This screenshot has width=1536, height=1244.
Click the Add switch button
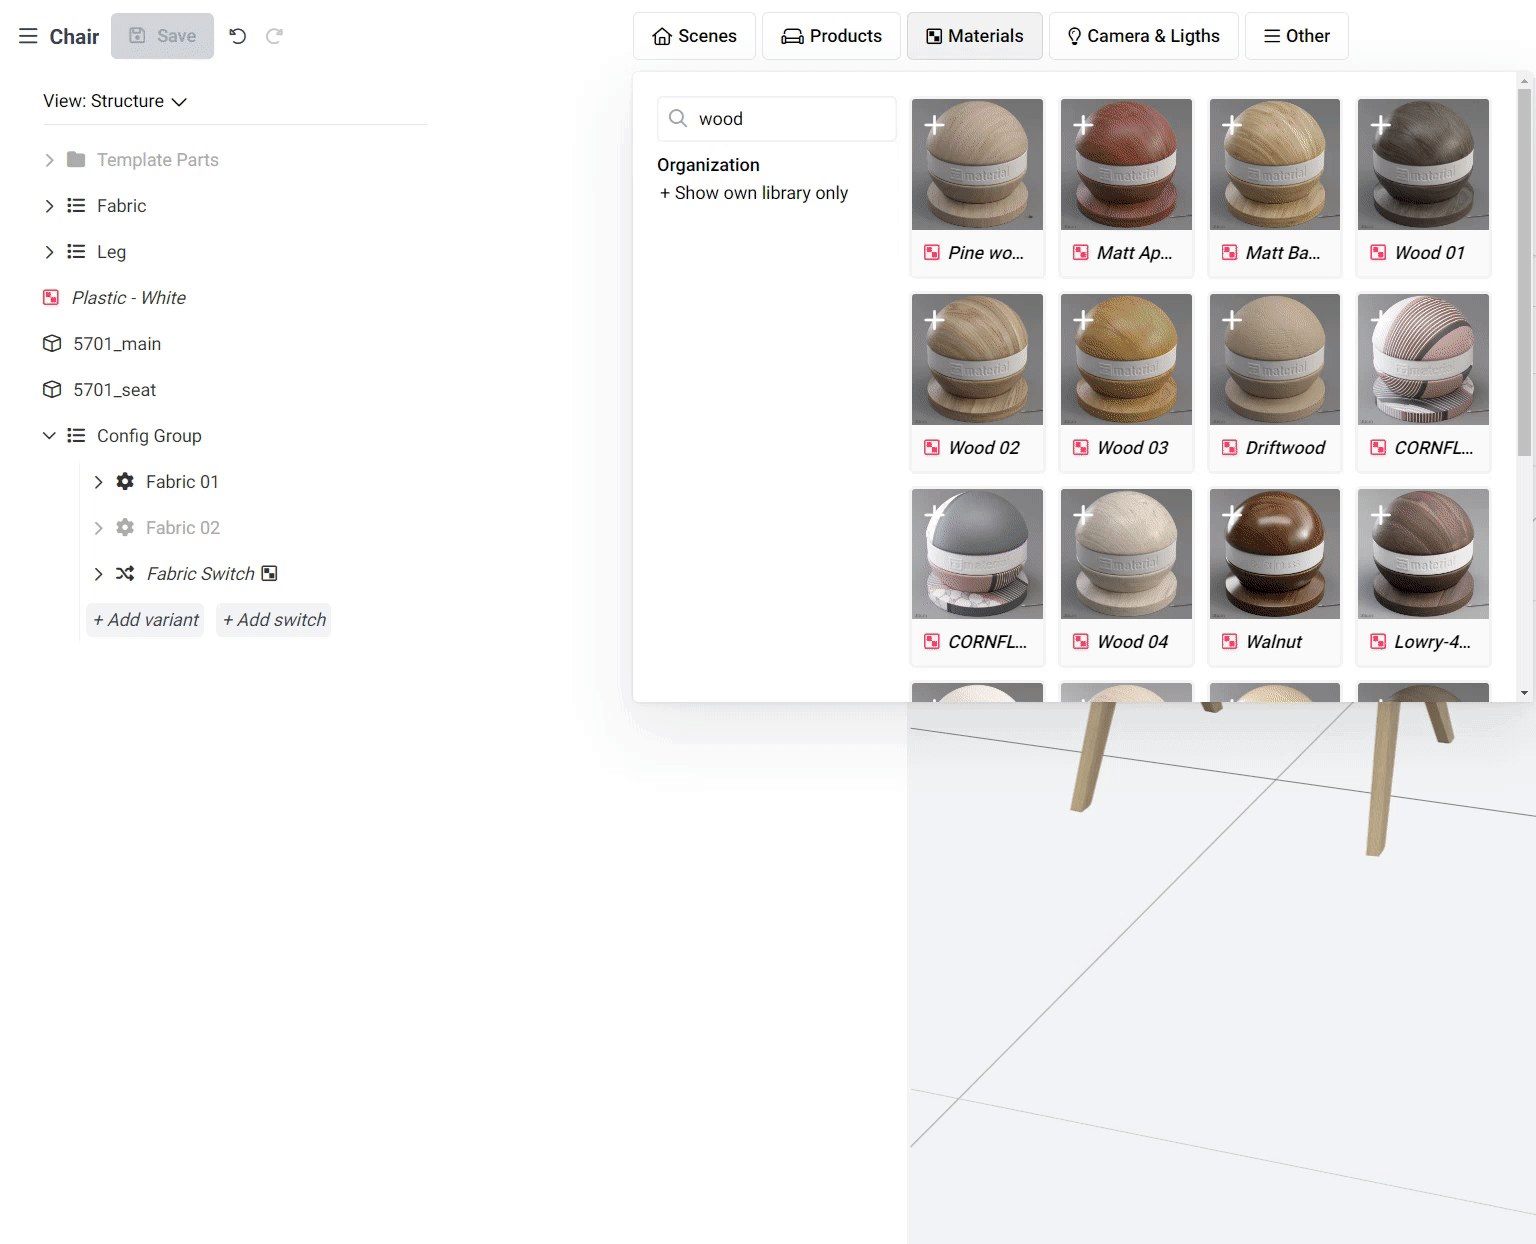[x=274, y=620]
